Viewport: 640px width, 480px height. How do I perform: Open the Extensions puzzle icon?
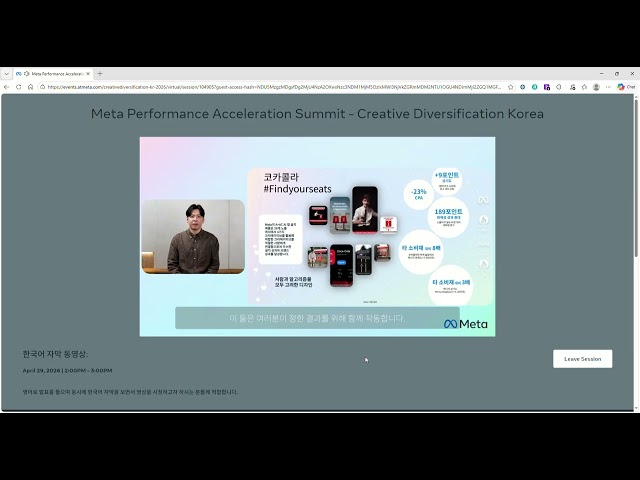coord(559,87)
